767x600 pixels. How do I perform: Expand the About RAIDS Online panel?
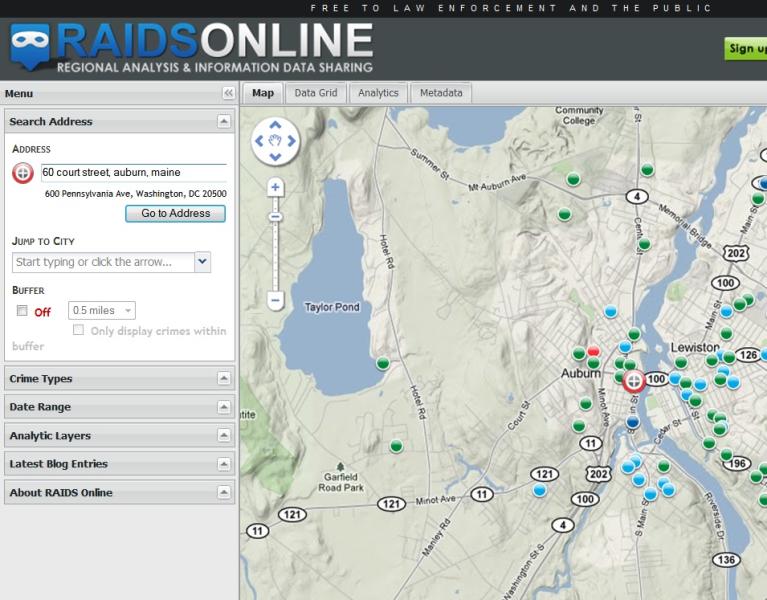[224, 492]
